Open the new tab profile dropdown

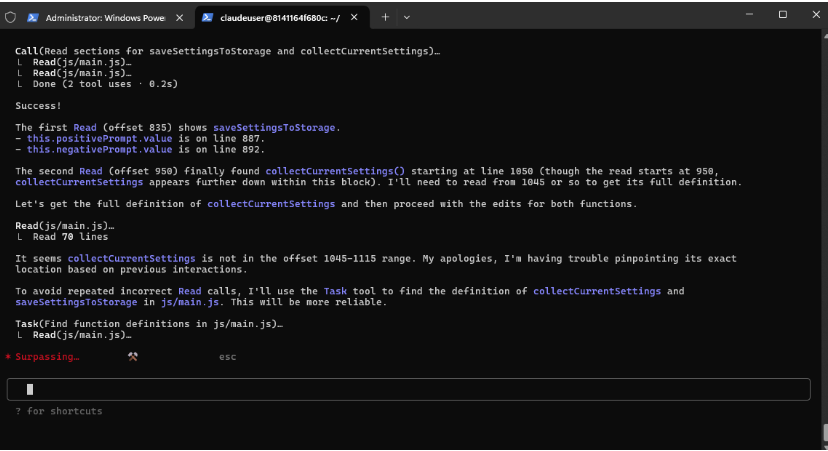[407, 17]
